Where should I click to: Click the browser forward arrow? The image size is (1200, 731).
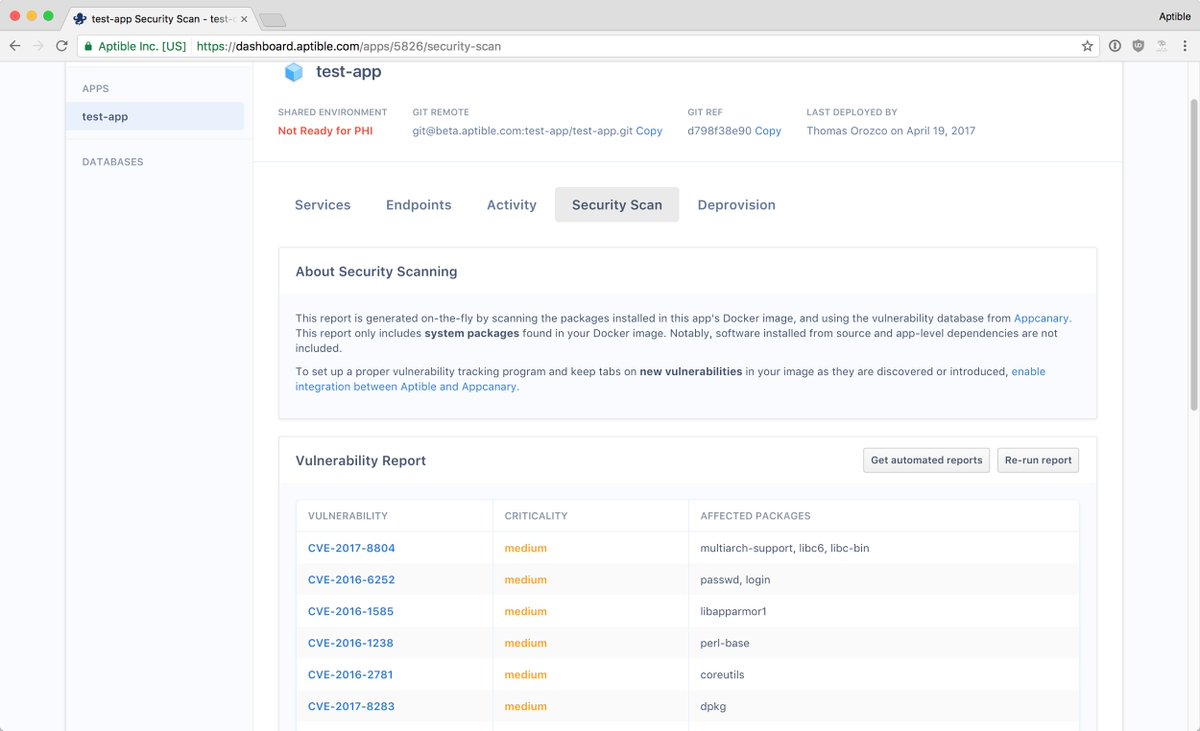click(x=39, y=46)
